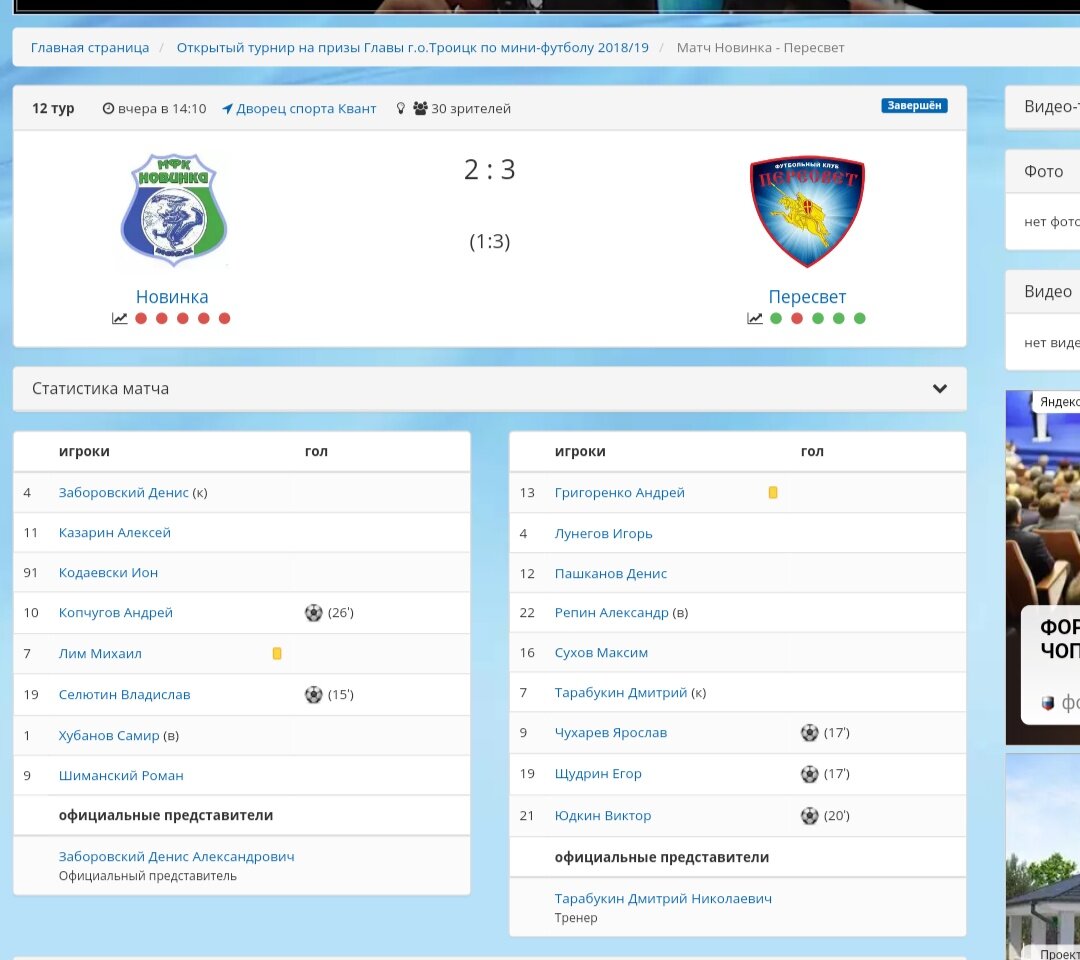Click the clock icon next to match time

point(108,108)
